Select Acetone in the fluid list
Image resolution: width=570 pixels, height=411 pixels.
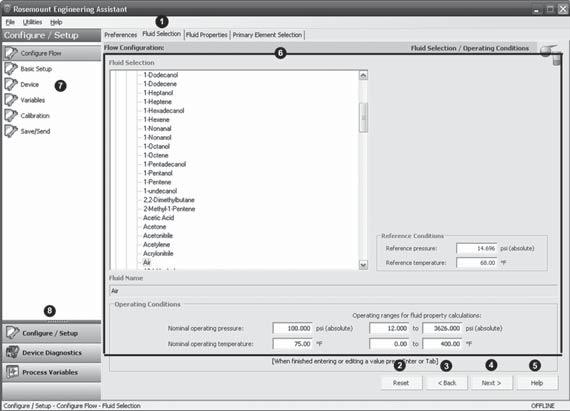point(154,226)
